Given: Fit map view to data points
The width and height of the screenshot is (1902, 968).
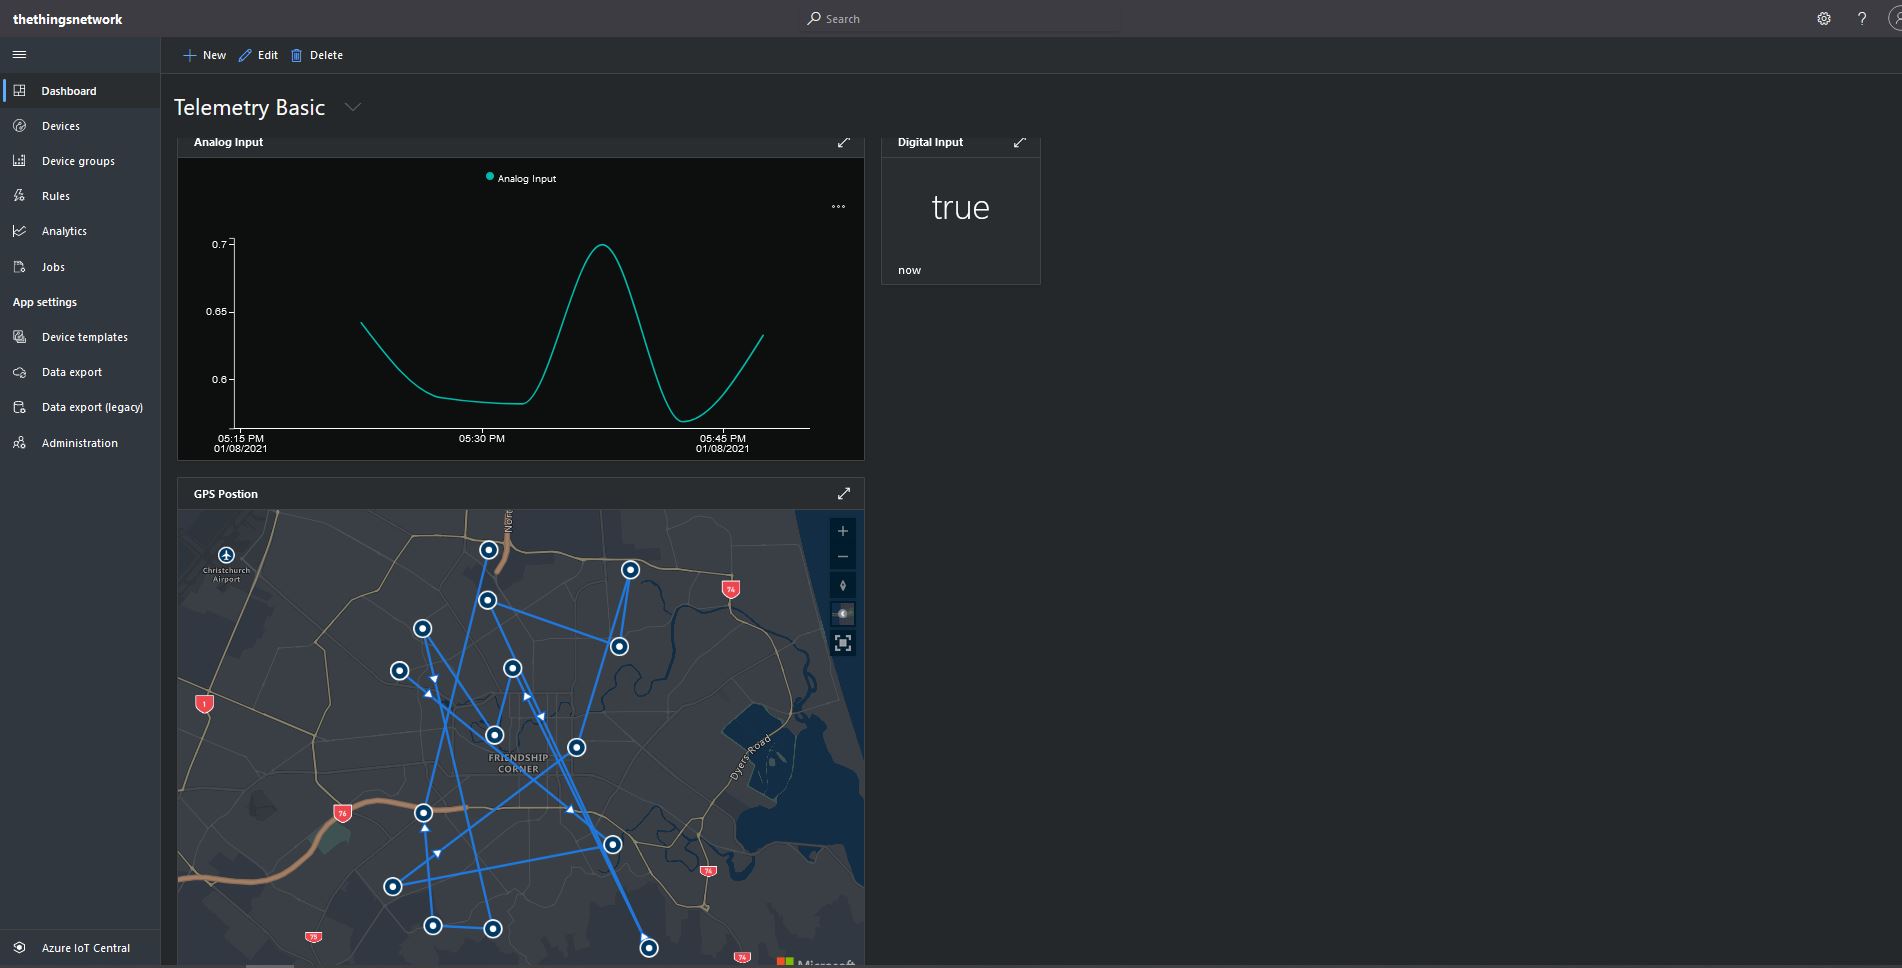Looking at the screenshot, I should tap(843, 643).
